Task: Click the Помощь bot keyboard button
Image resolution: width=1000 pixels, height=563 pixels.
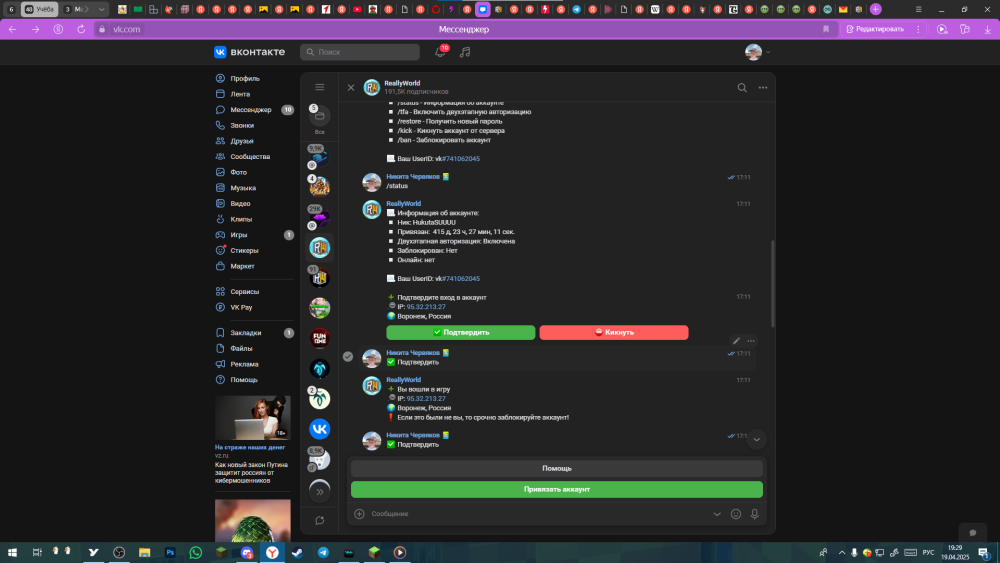Action: point(557,469)
